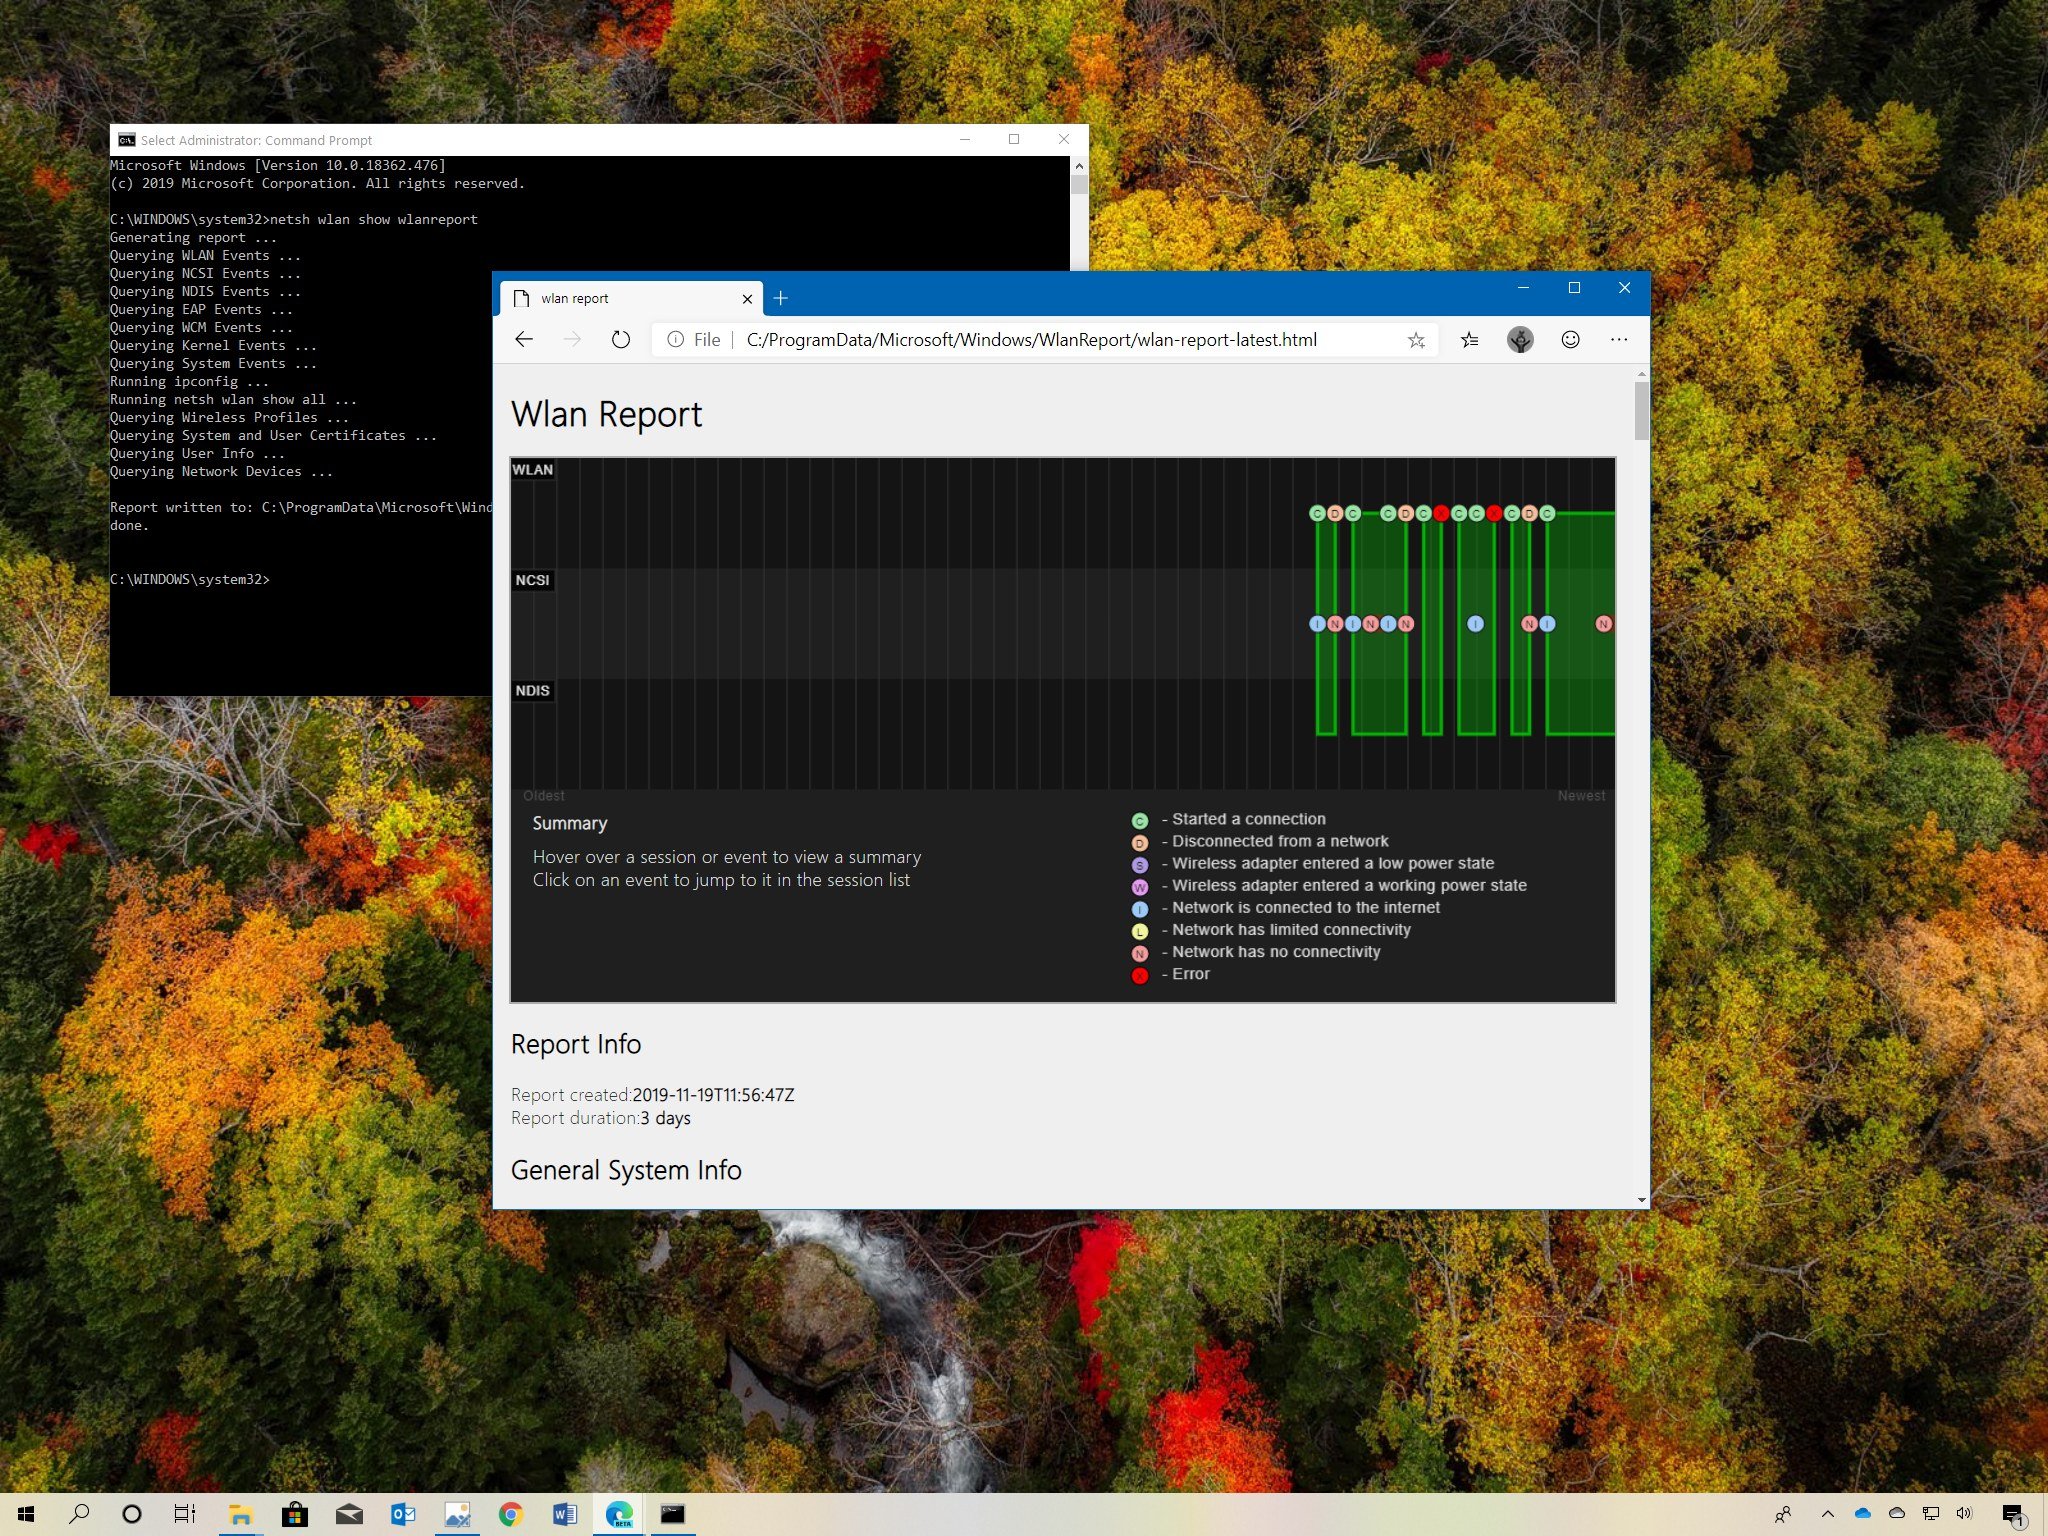Open a new browser tab
2048x1536 pixels.
pyautogui.click(x=781, y=298)
